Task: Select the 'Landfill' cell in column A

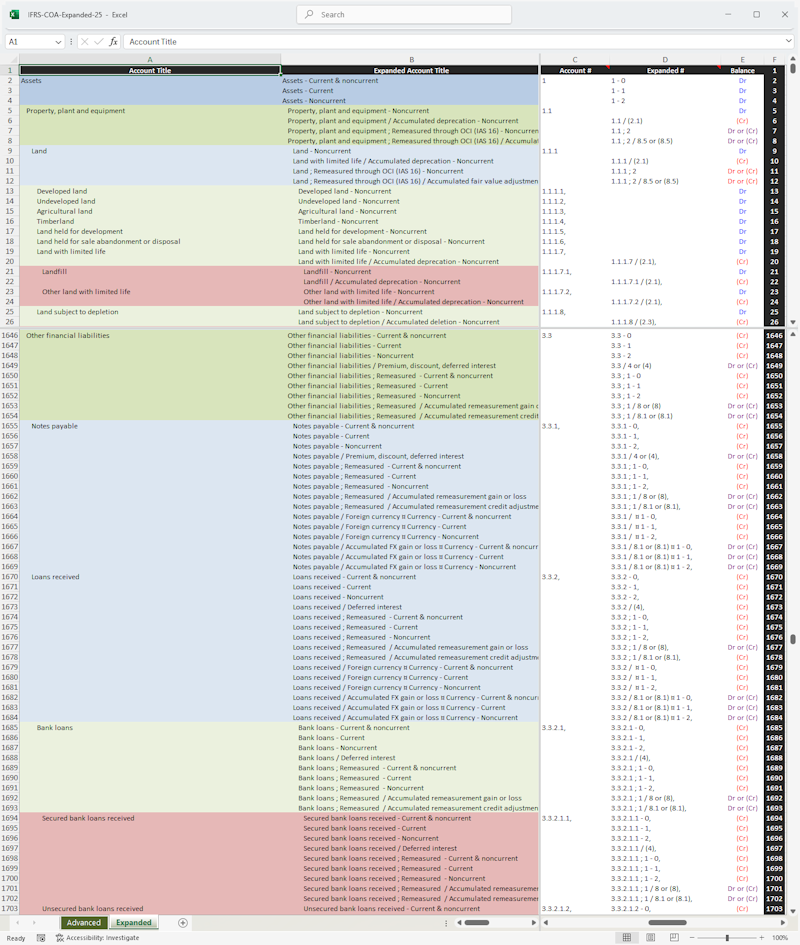Action: coord(150,272)
